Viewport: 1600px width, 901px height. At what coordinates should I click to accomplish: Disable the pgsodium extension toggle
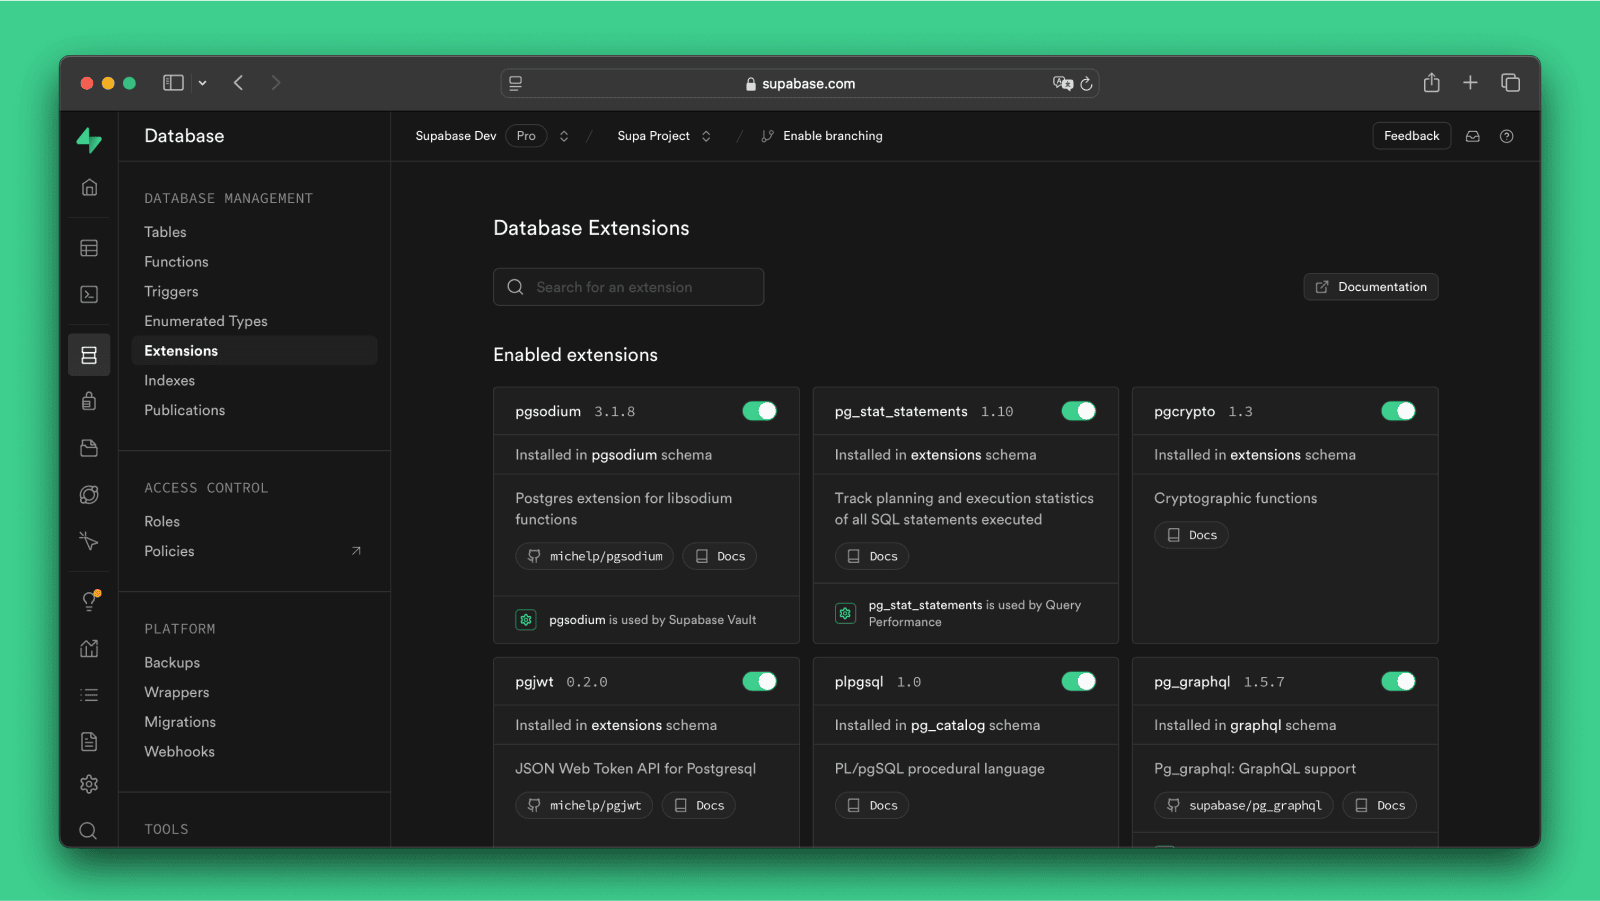pyautogui.click(x=759, y=411)
